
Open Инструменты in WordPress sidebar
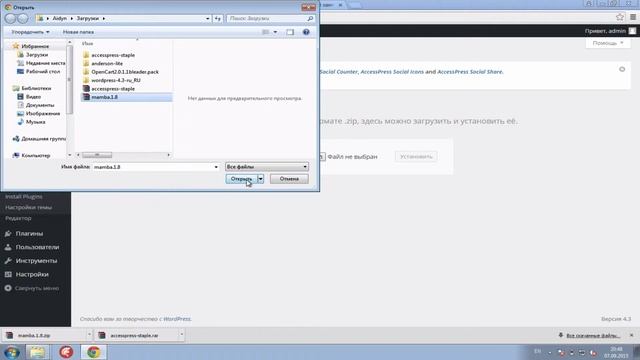[36, 261]
